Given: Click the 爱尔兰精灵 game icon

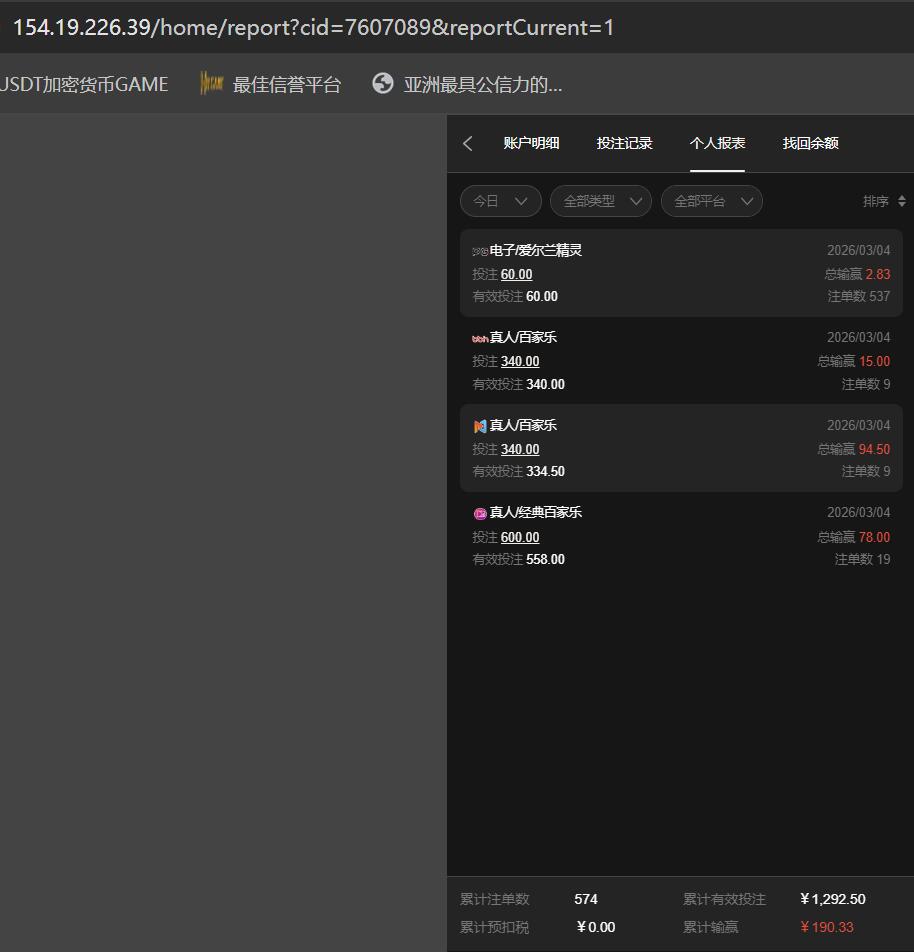Looking at the screenshot, I should click(478, 250).
